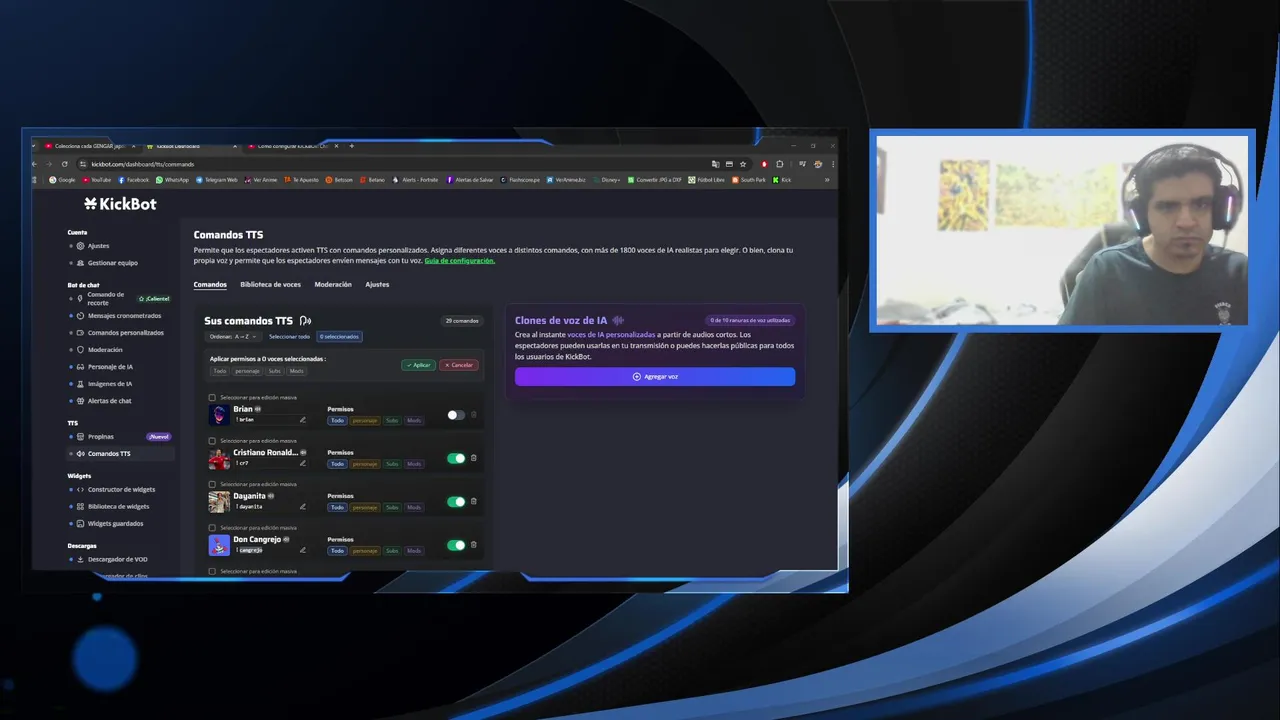Enable the Brian voice toggle

pos(456,415)
